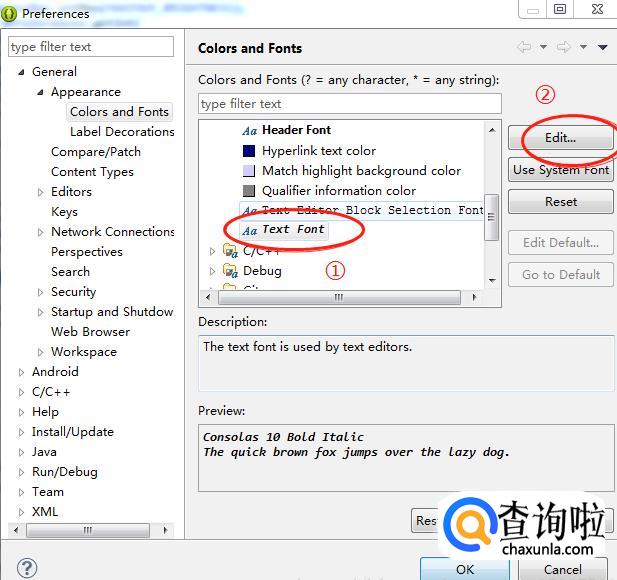The image size is (617, 580).
Task: Expand the Security tree node
Action: click(40, 292)
